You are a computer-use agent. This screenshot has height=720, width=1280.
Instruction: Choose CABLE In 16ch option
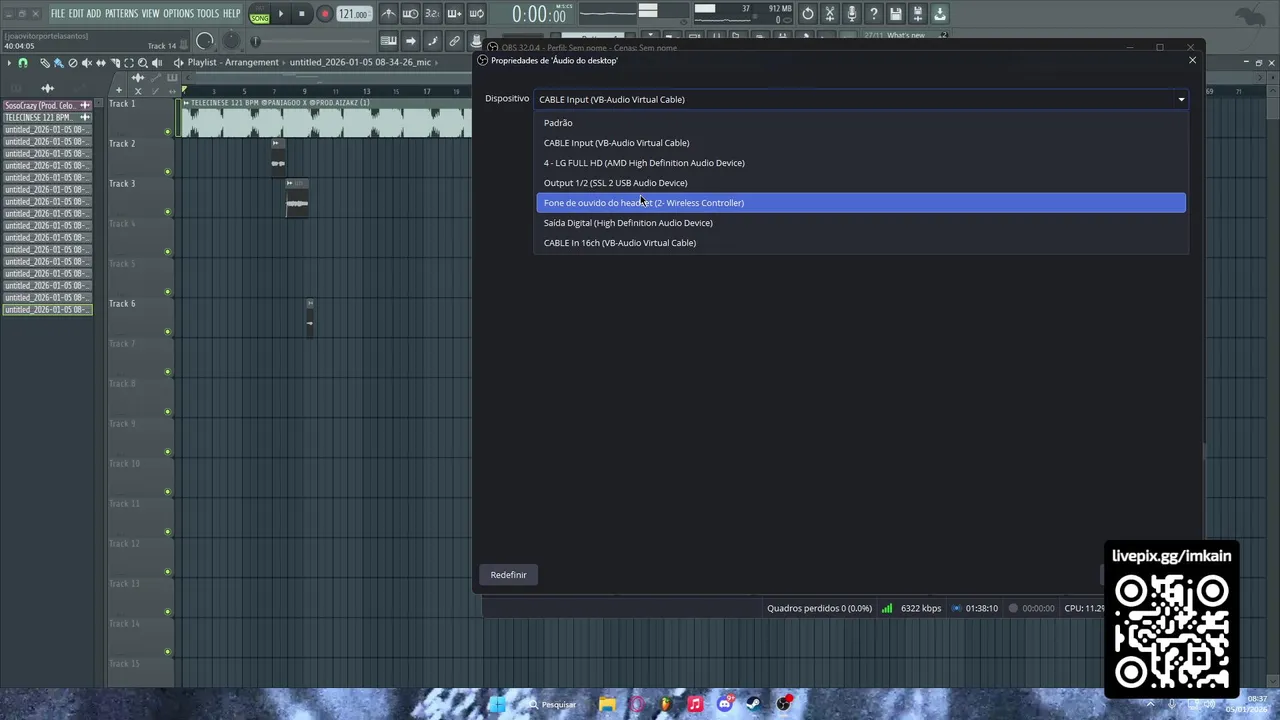pos(861,243)
